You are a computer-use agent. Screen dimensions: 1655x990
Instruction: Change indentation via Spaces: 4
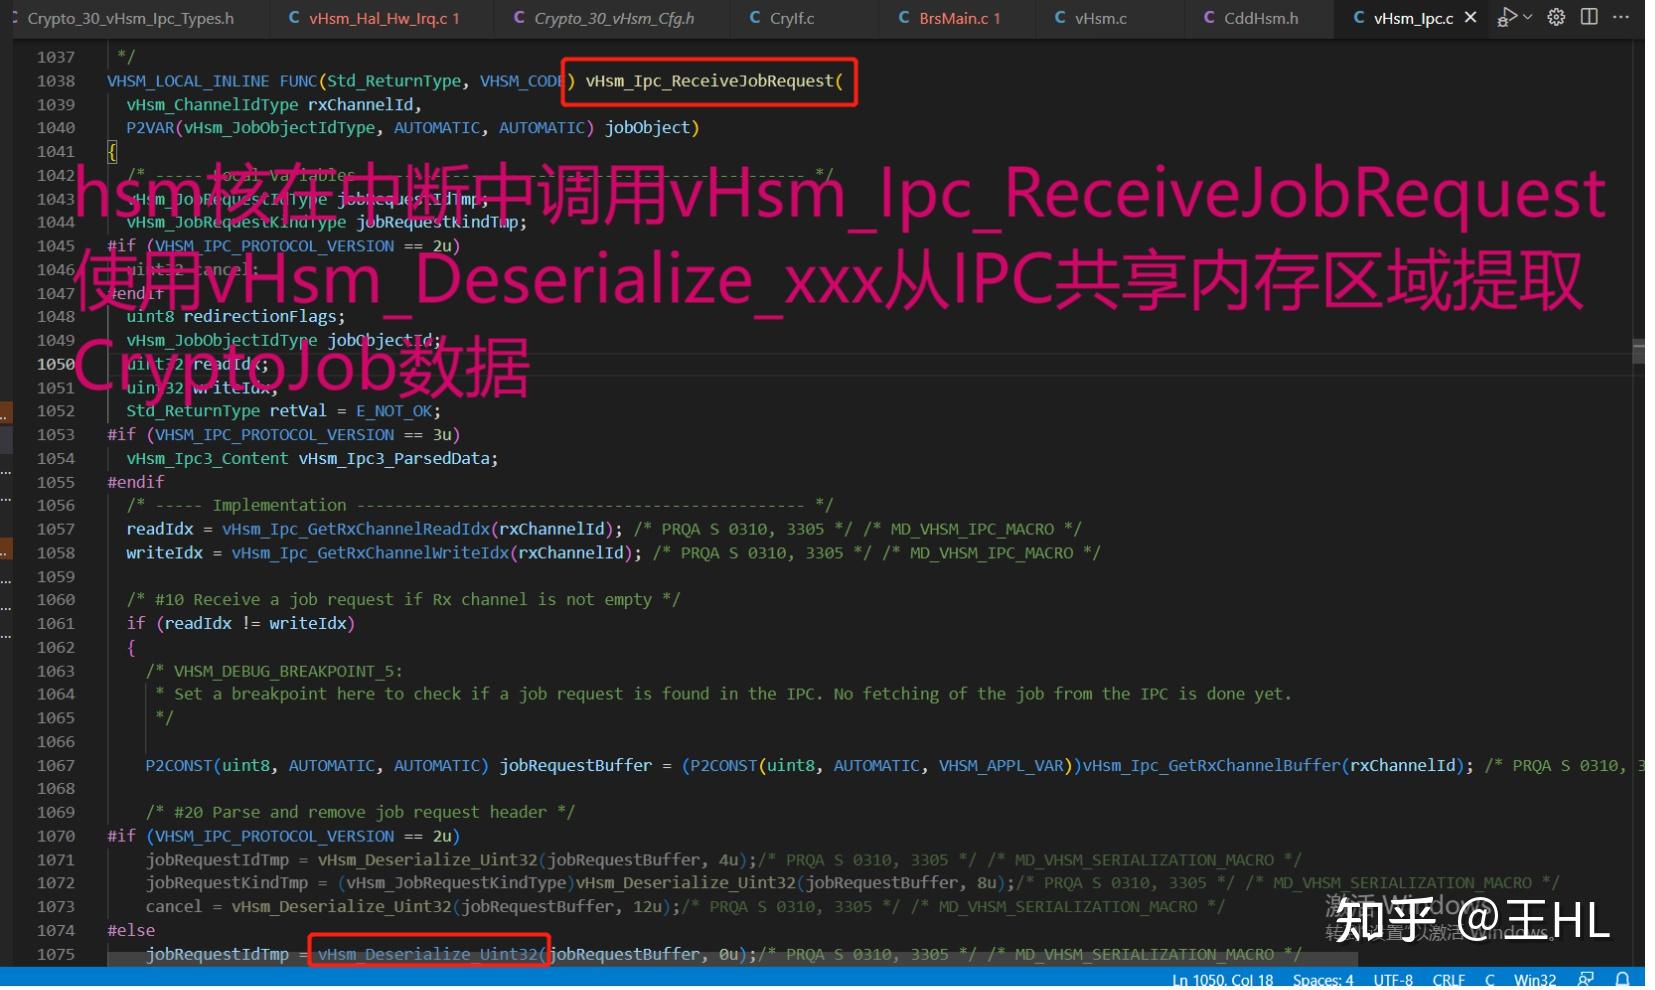click(x=1323, y=979)
